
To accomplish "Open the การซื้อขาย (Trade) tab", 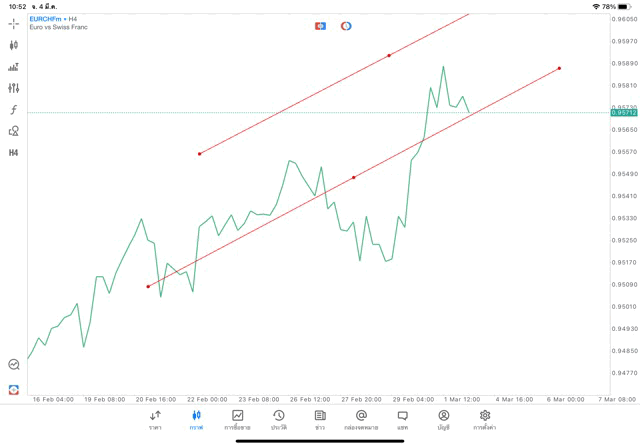I will (238, 419).
